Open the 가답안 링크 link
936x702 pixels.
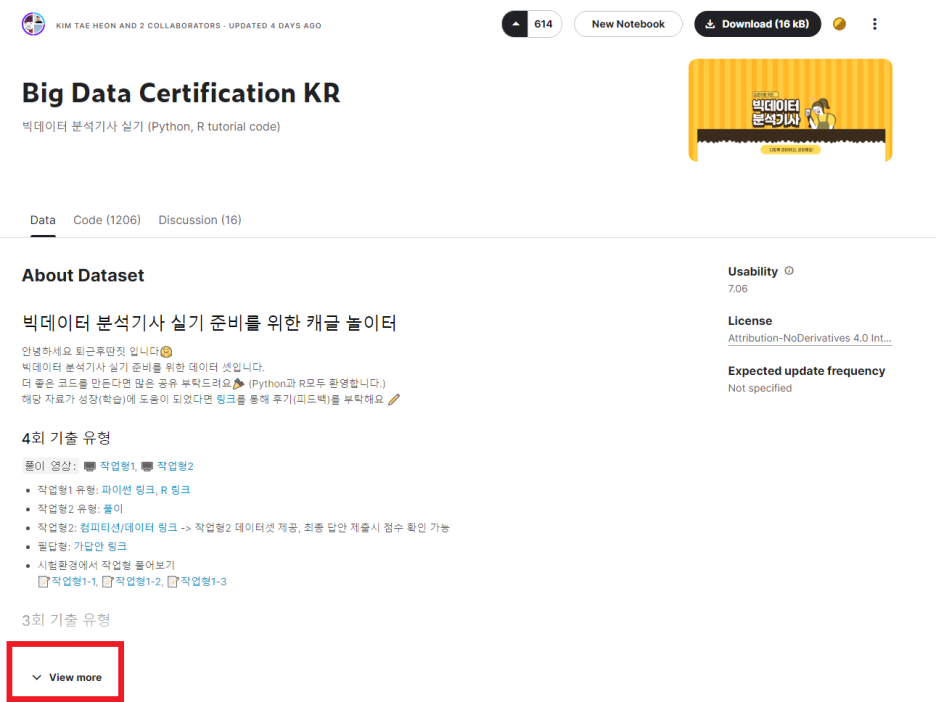click(x=100, y=547)
